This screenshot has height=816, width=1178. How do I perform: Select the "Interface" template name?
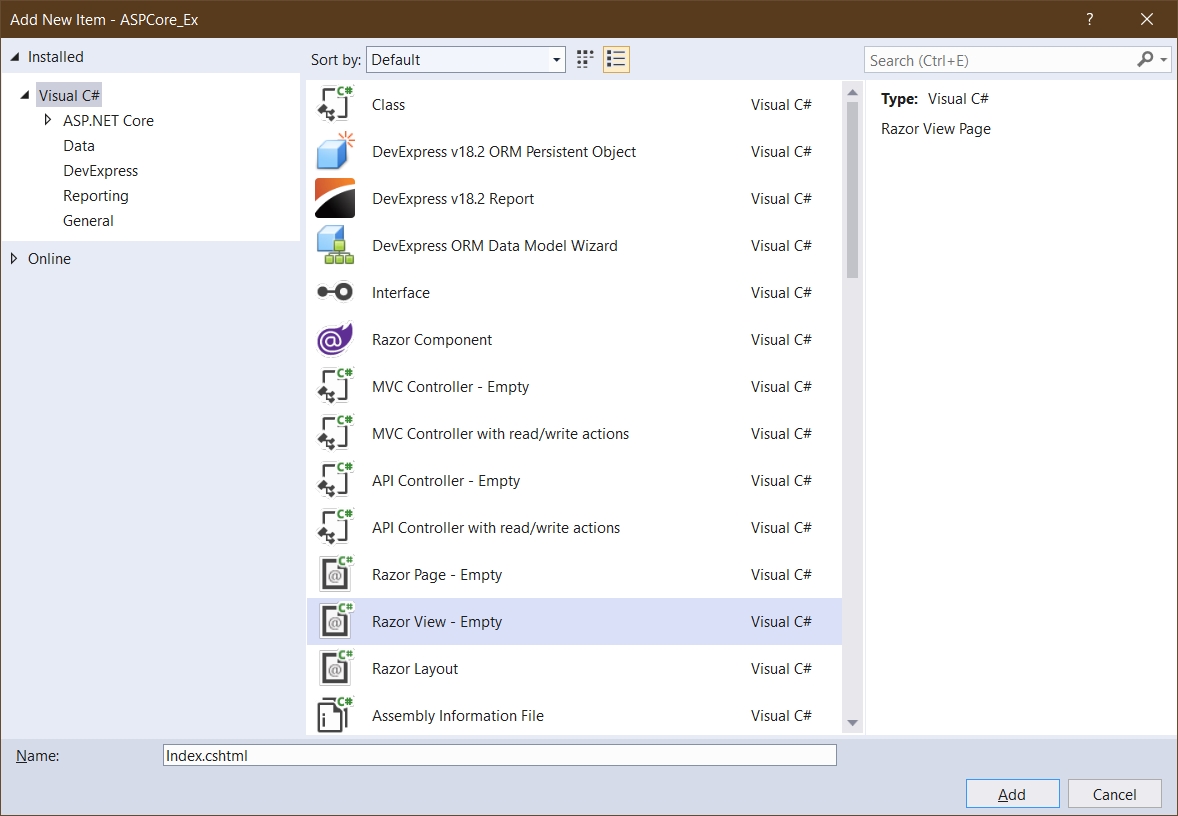click(400, 292)
